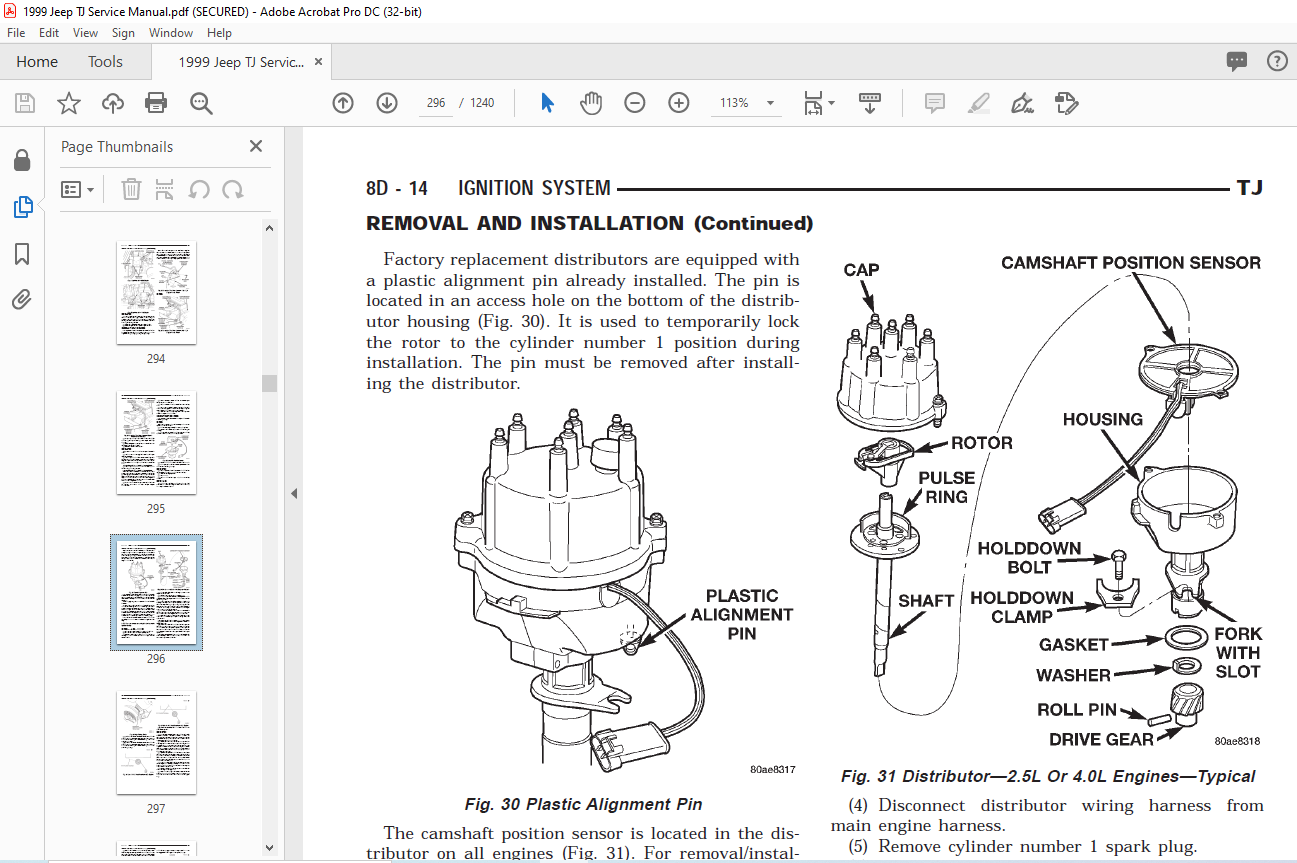The height and width of the screenshot is (863, 1297).
Task: Click the thumbnails scroll up arrow
Action: click(x=269, y=227)
